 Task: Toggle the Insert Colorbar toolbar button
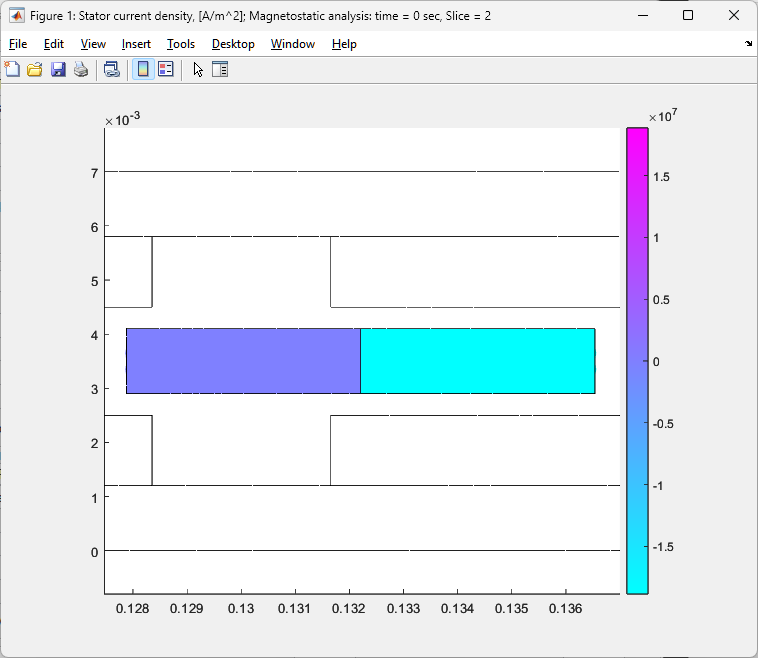(x=143, y=70)
